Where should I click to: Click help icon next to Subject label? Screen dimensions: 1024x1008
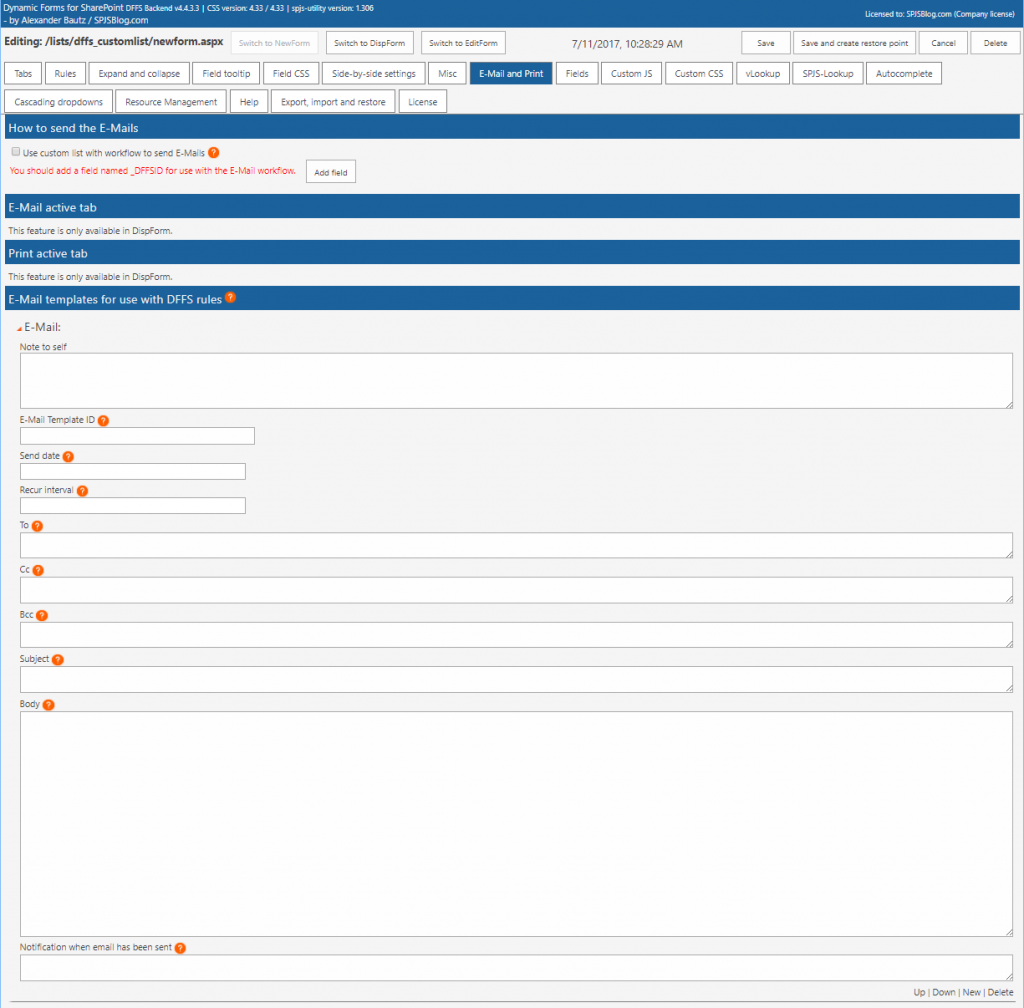pyautogui.click(x=58, y=660)
